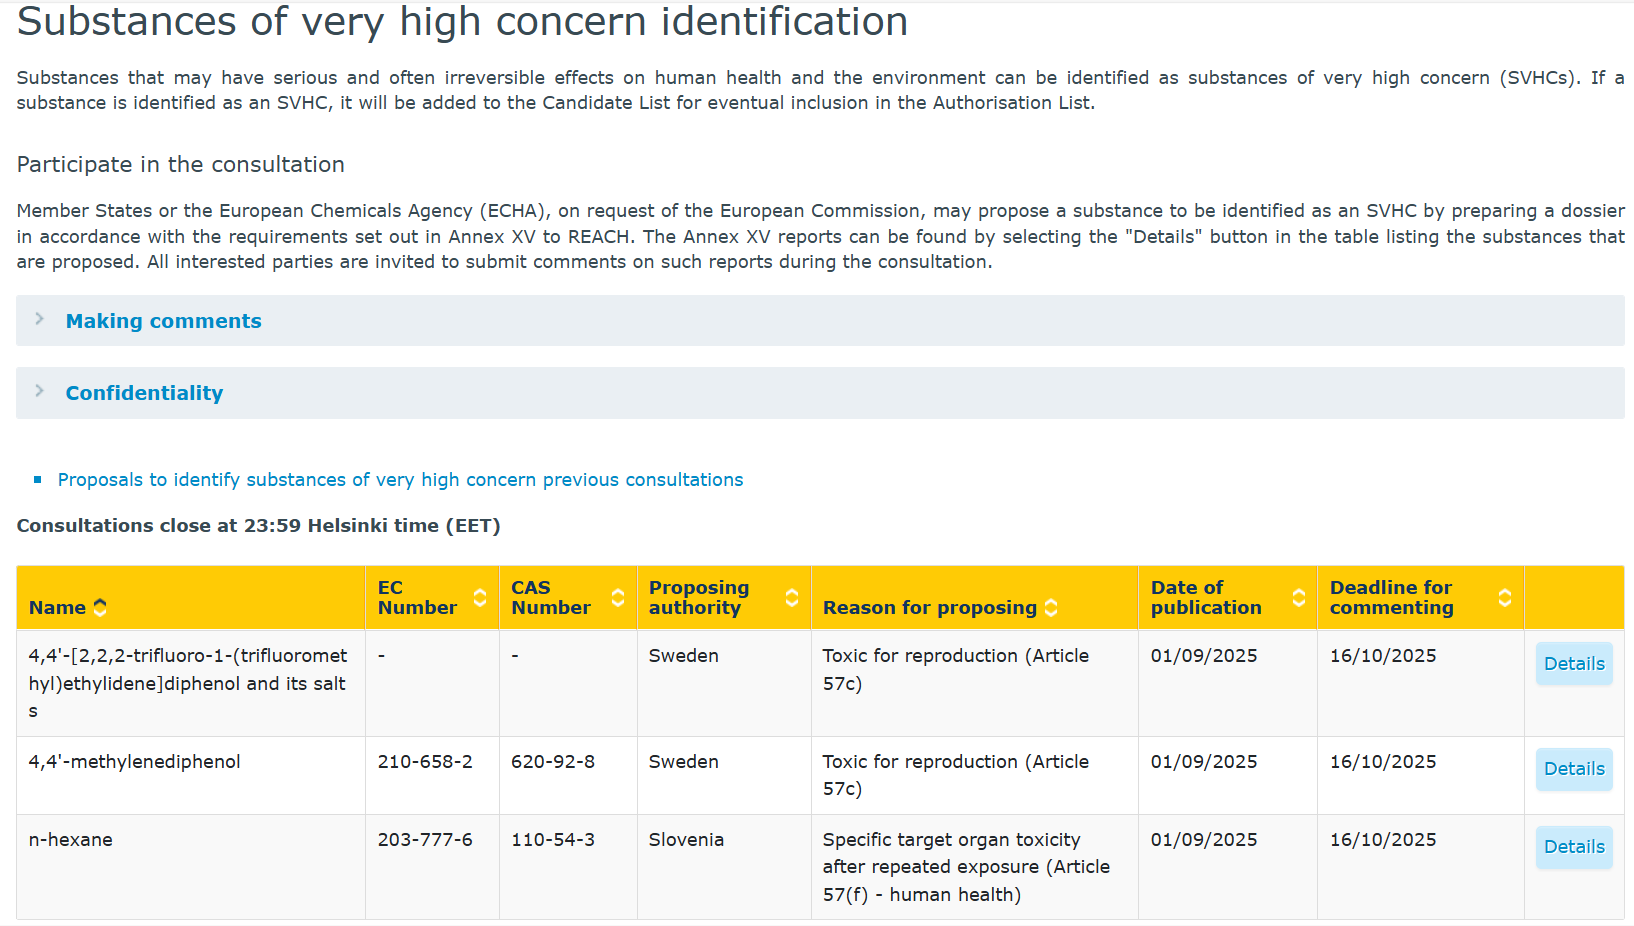The height and width of the screenshot is (926, 1634).
Task: Click the CAS number 620-92-8 cell
Action: [x=553, y=762]
